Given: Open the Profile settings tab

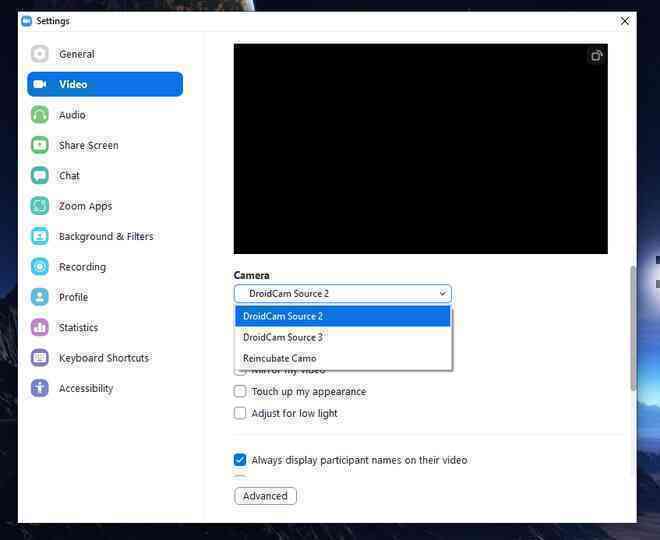Looking at the screenshot, I should point(105,297).
